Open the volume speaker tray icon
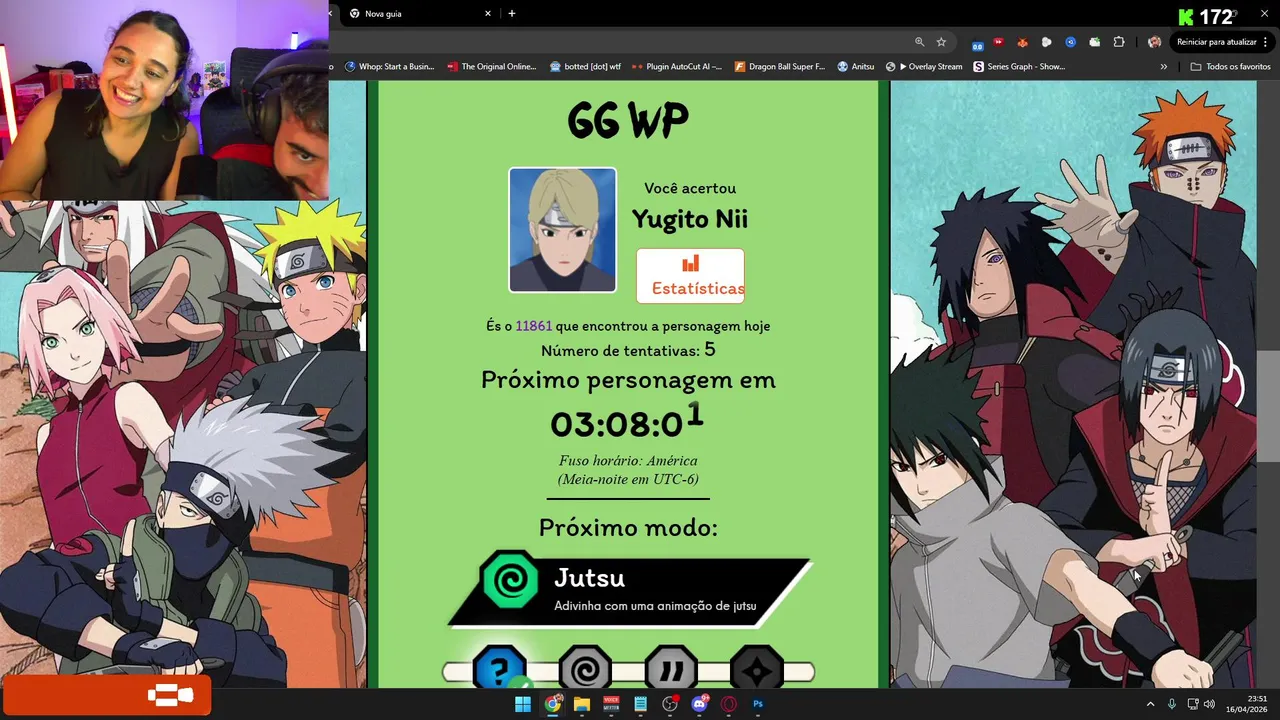The image size is (1280, 720). [1209, 704]
